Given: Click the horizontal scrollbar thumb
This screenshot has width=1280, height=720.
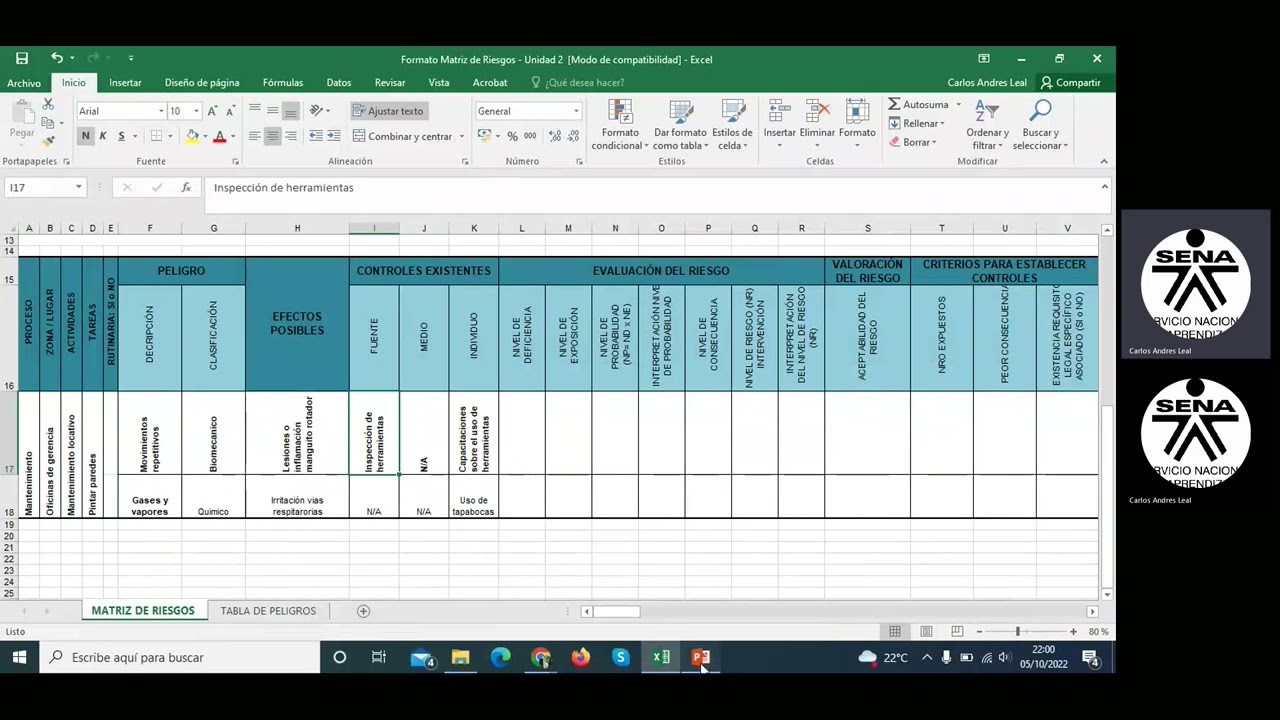Looking at the screenshot, I should 616,611.
